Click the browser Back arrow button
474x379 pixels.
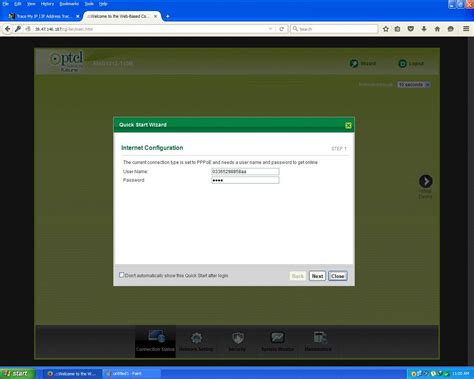pos(7,29)
